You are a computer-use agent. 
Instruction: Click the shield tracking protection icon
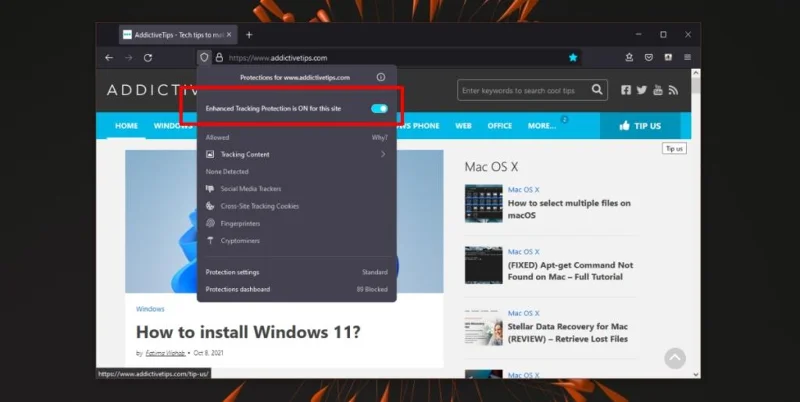[x=204, y=58]
